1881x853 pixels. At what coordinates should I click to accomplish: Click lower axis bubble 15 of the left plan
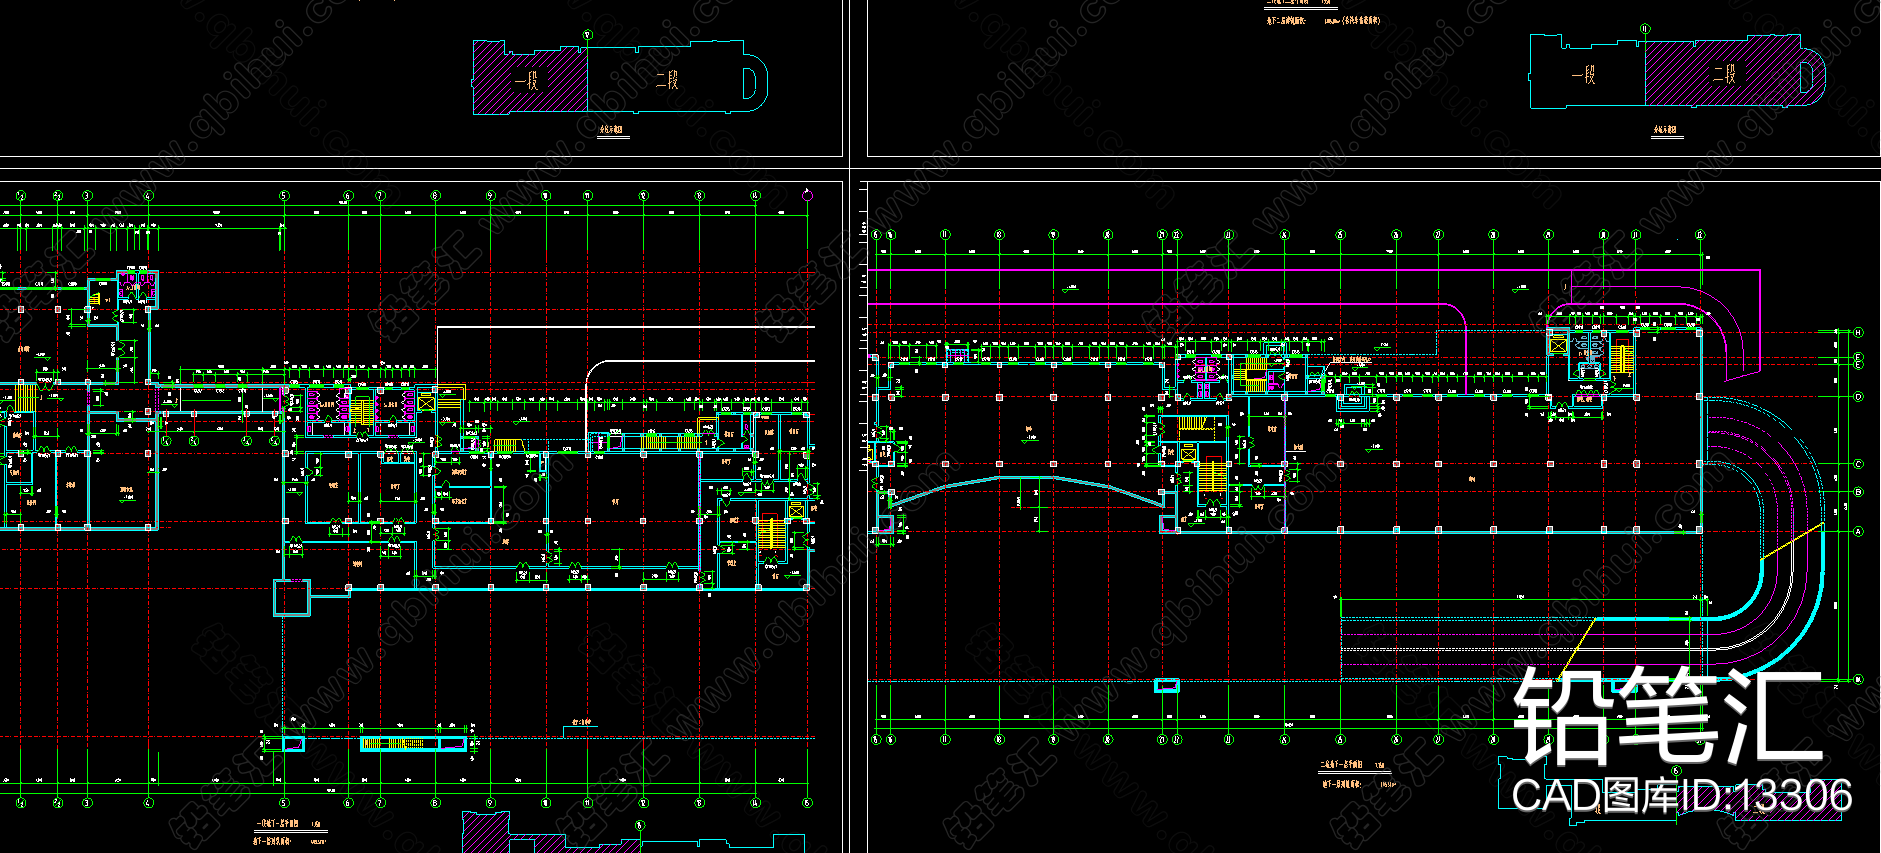(808, 802)
